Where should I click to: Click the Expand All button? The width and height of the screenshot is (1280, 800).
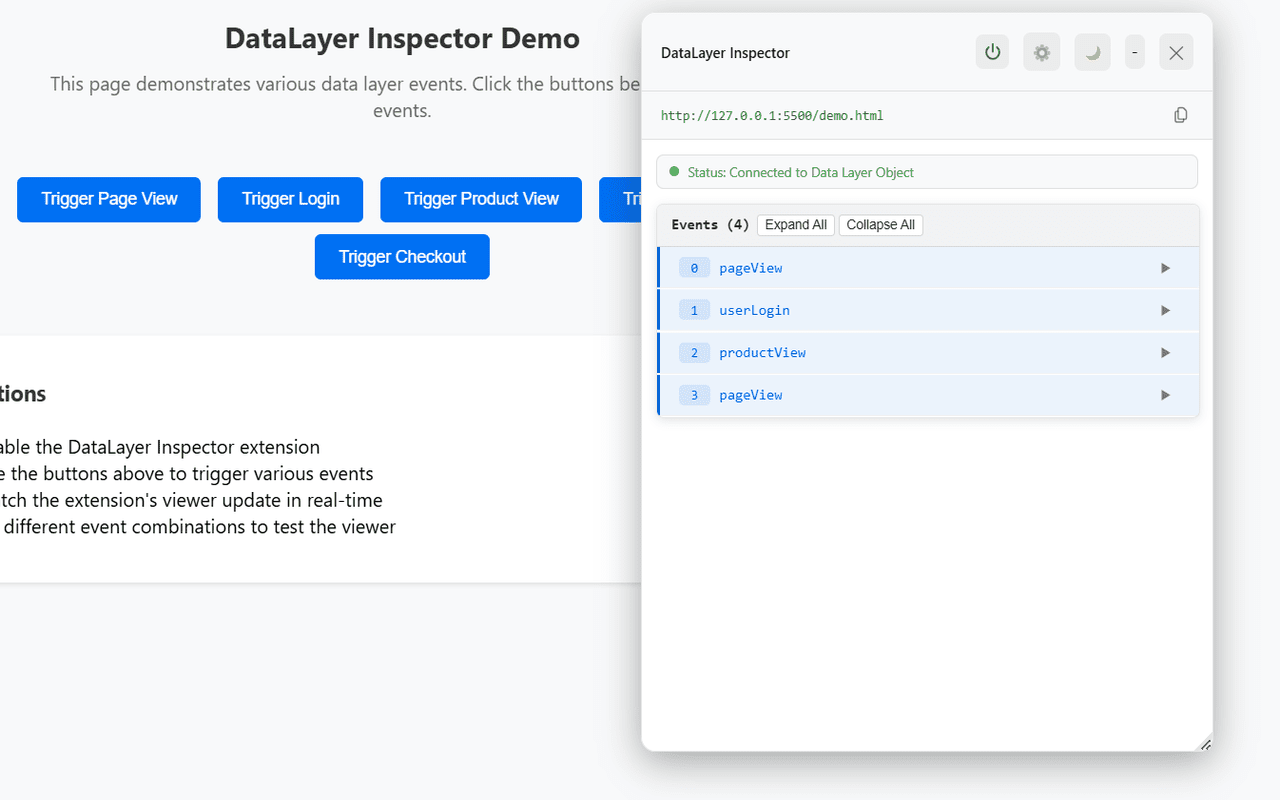tap(796, 224)
